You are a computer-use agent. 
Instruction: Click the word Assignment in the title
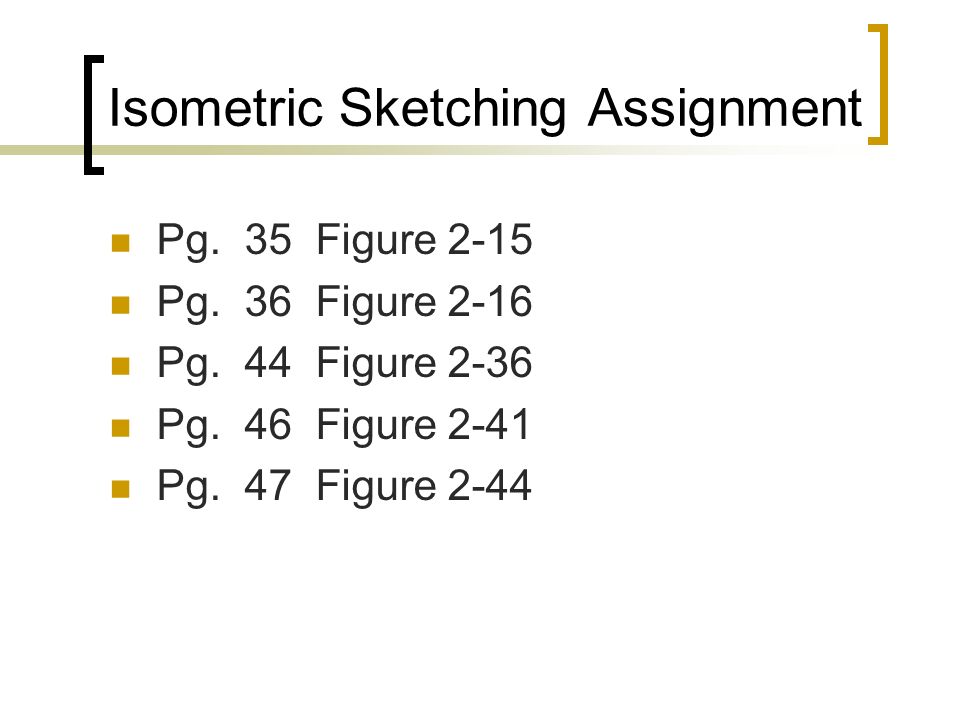[725, 109]
